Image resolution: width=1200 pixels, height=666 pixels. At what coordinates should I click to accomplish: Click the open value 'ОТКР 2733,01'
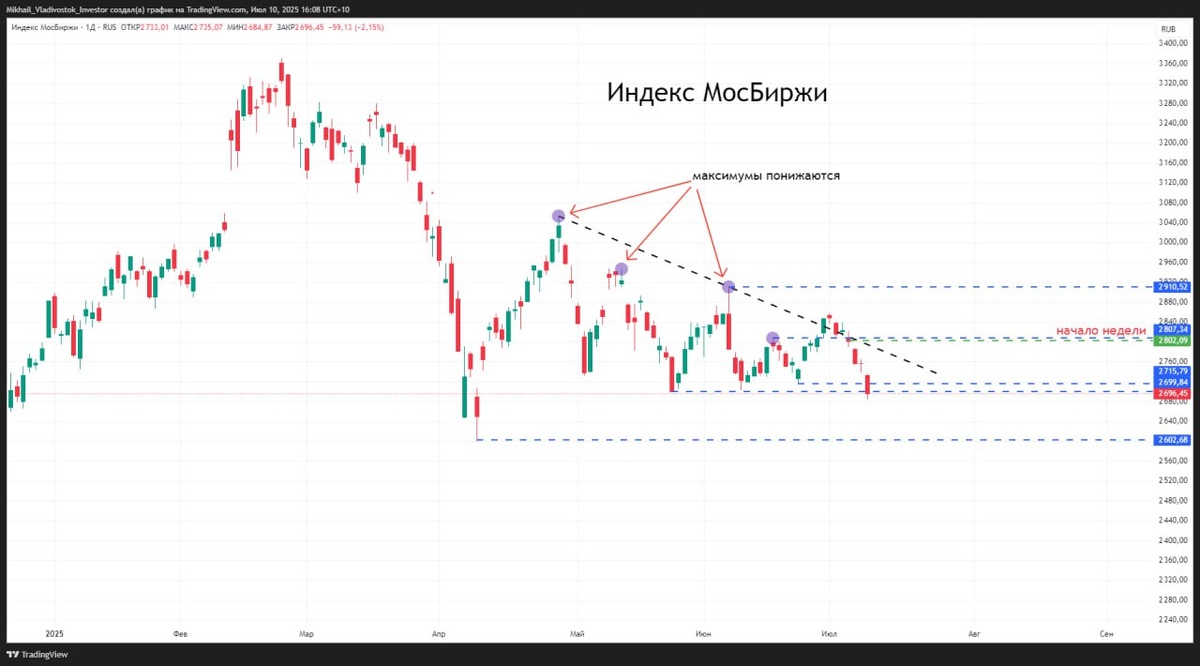pyautogui.click(x=145, y=27)
